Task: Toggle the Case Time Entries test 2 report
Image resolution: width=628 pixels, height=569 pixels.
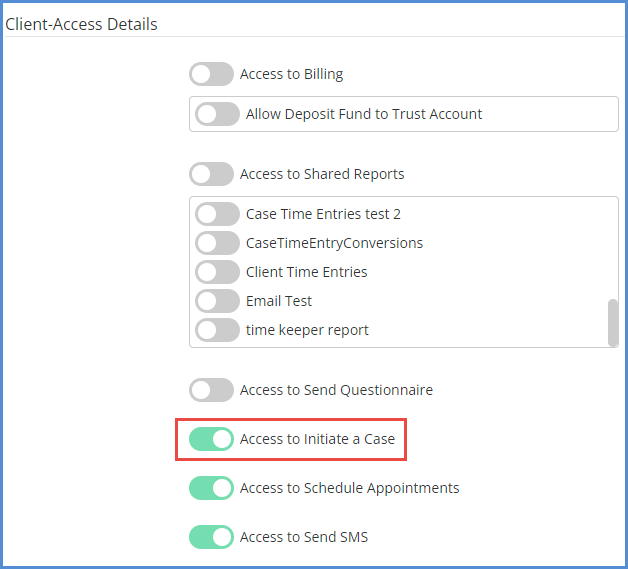Action: coord(217,214)
